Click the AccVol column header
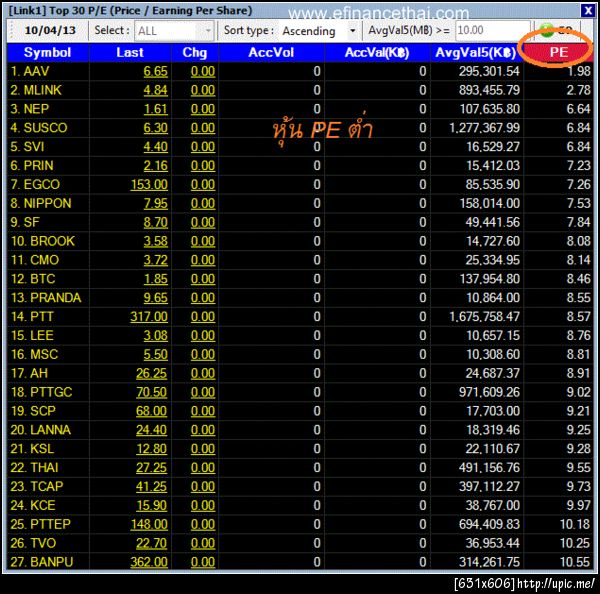This screenshot has height=594, width=600. click(271, 52)
